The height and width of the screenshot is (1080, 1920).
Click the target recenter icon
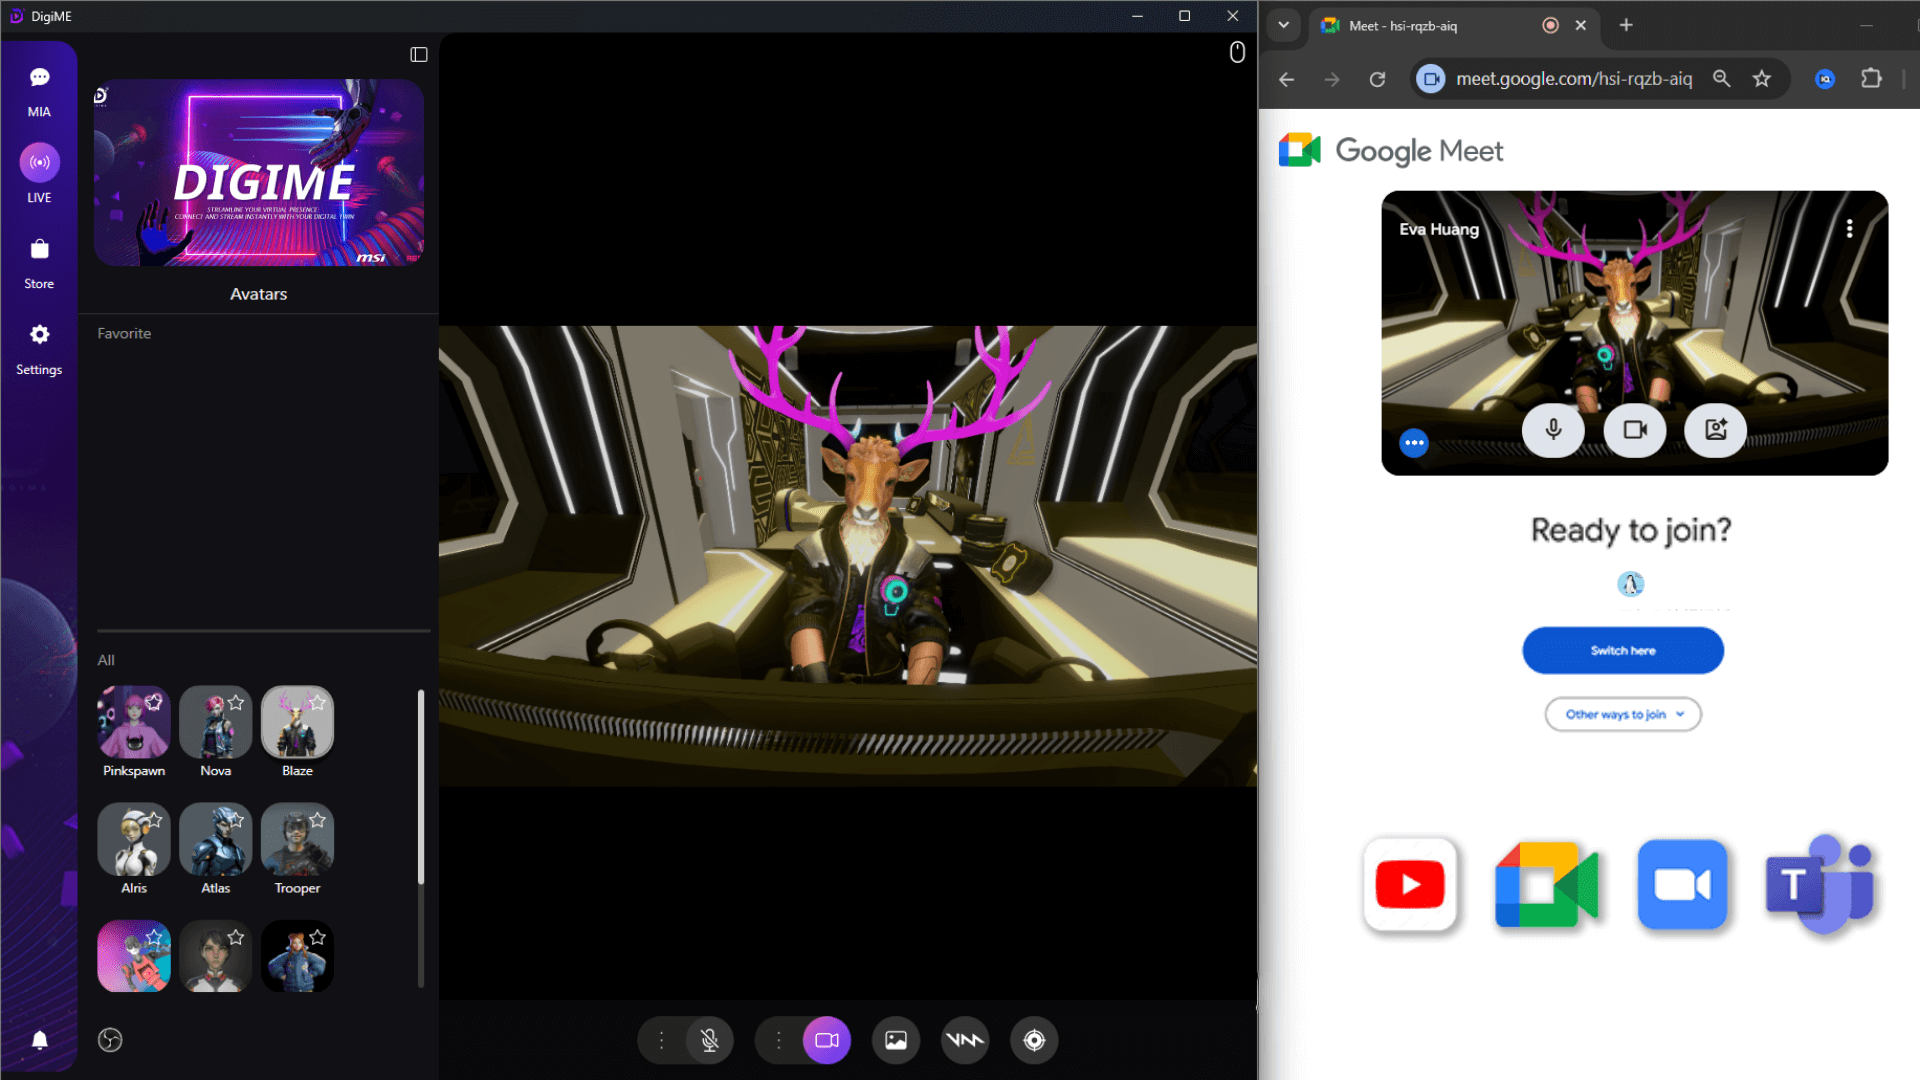1034,1040
